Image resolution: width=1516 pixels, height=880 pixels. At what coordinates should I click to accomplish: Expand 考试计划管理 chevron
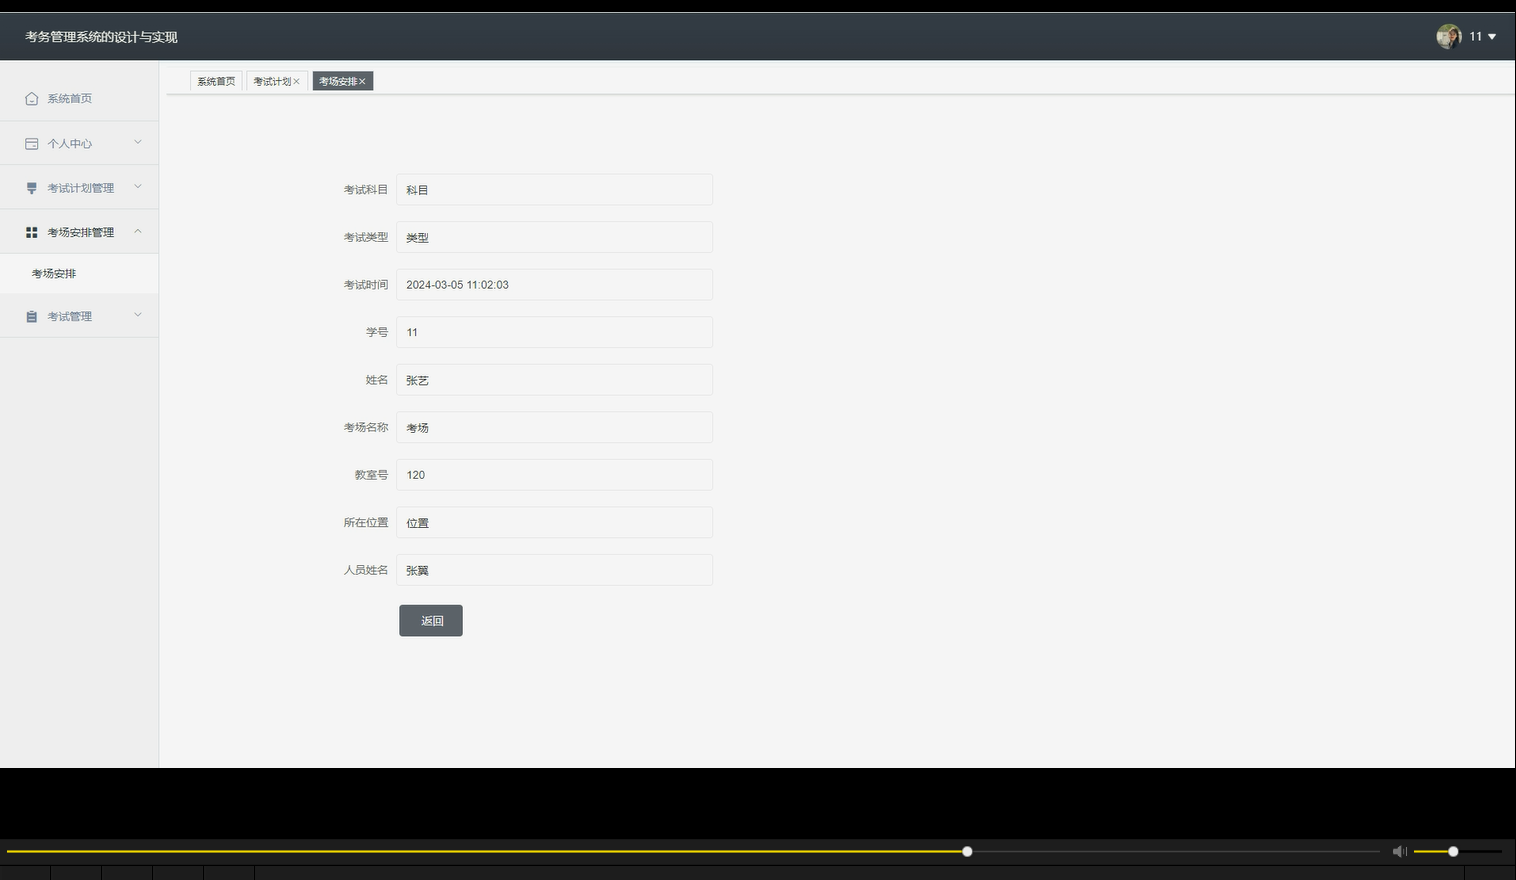[x=138, y=187]
